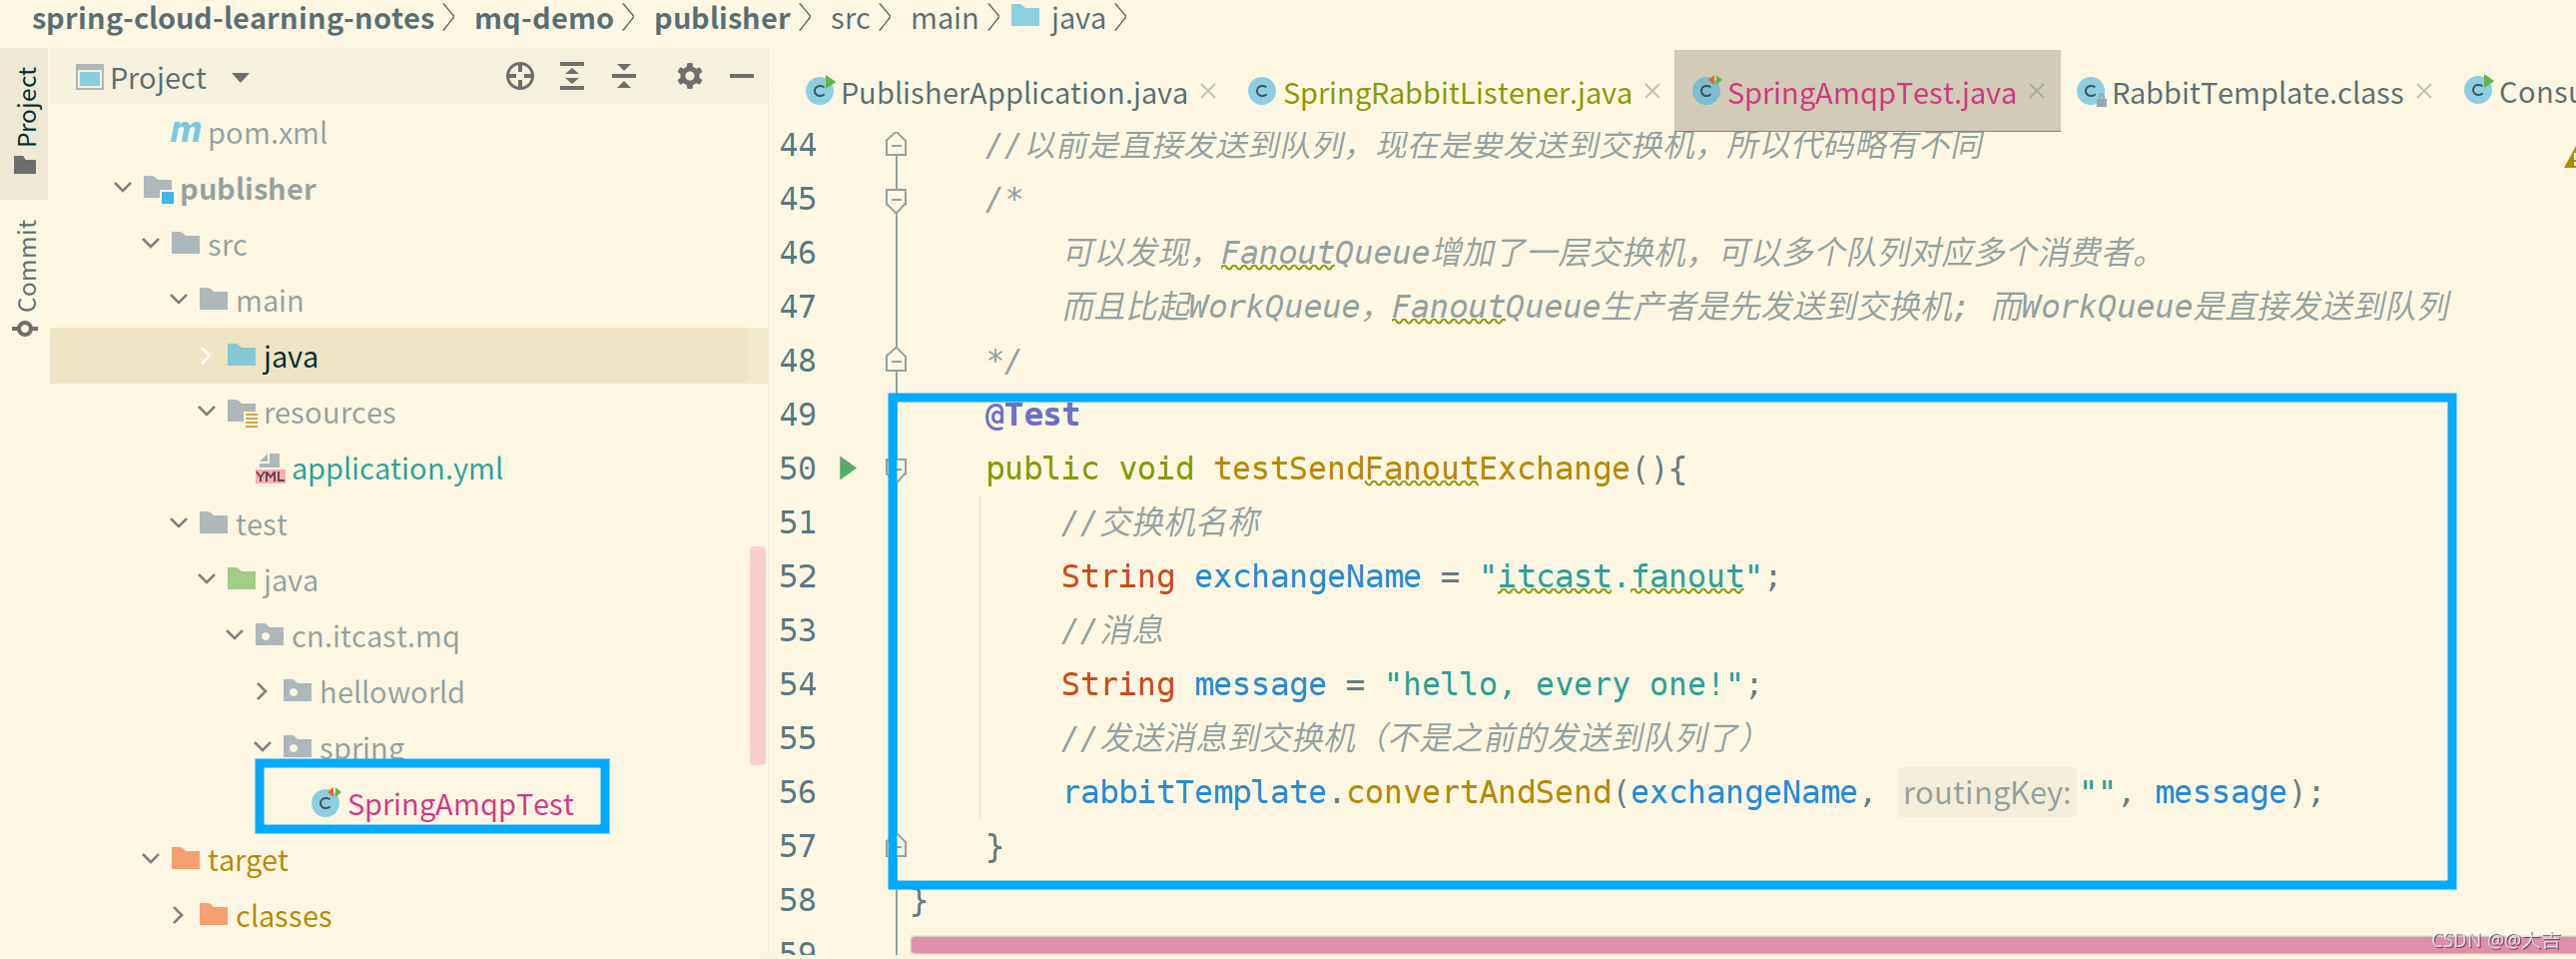
Task: Close the SpringRabbitListener.java tab
Action: pos(1652,91)
